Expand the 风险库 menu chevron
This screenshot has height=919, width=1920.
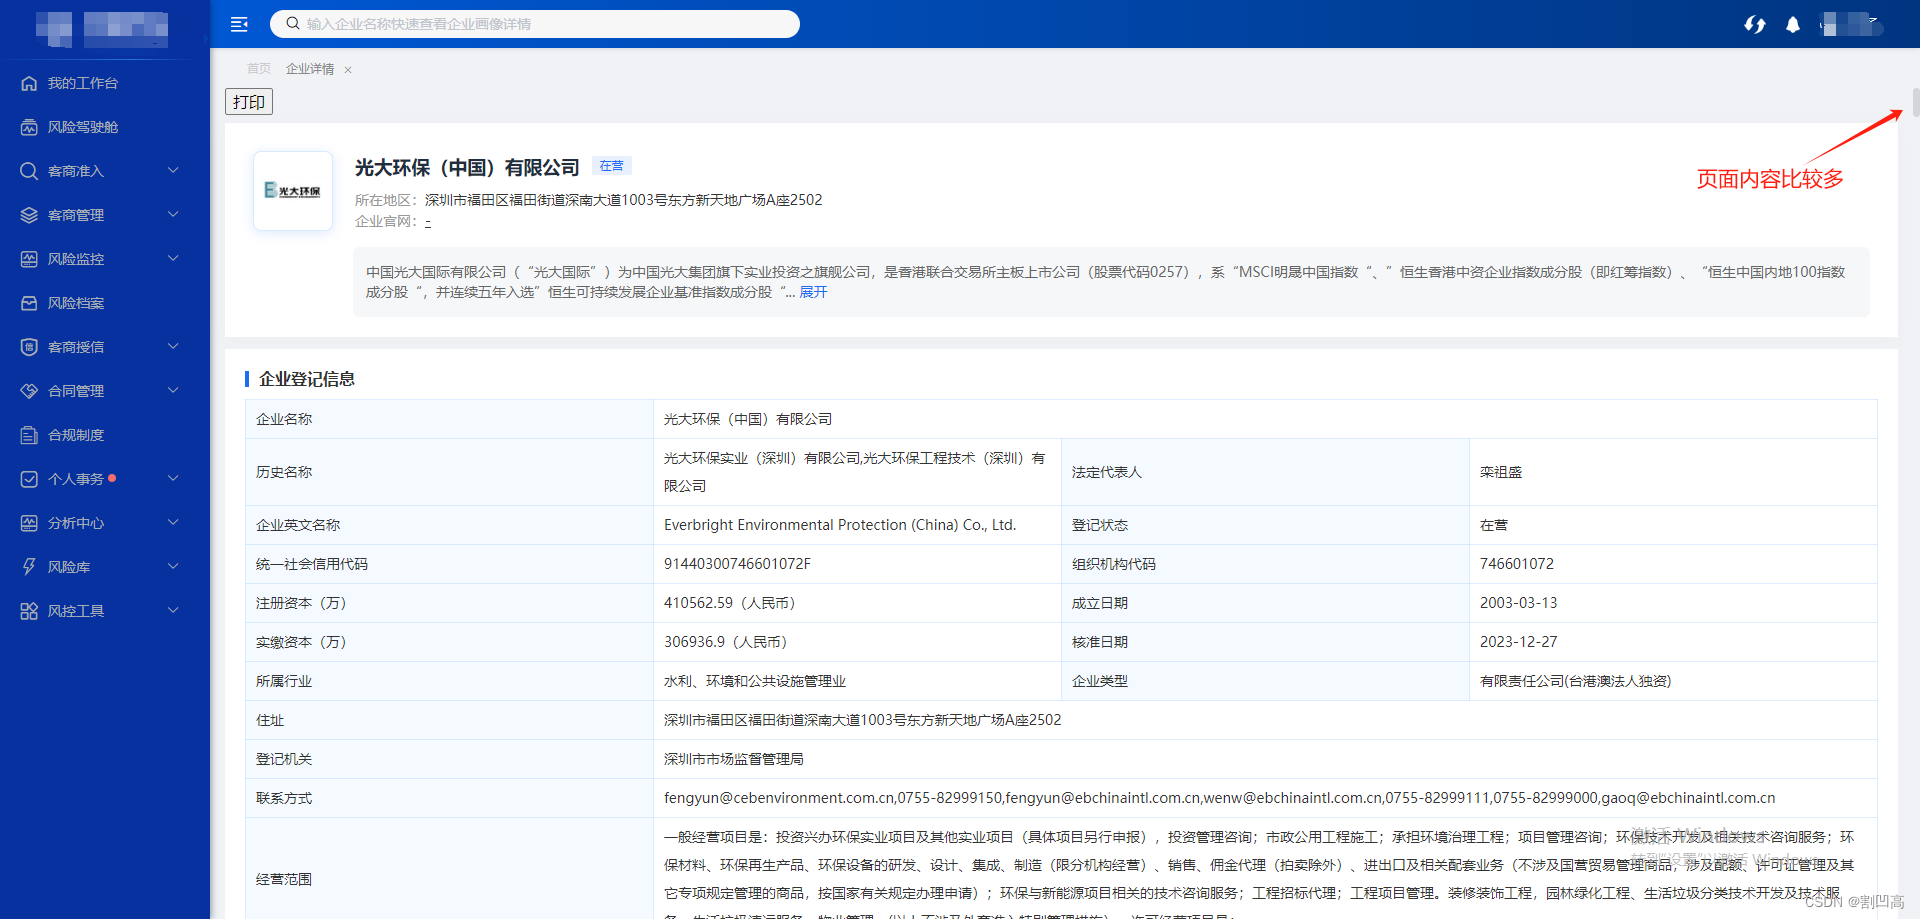coord(173,567)
